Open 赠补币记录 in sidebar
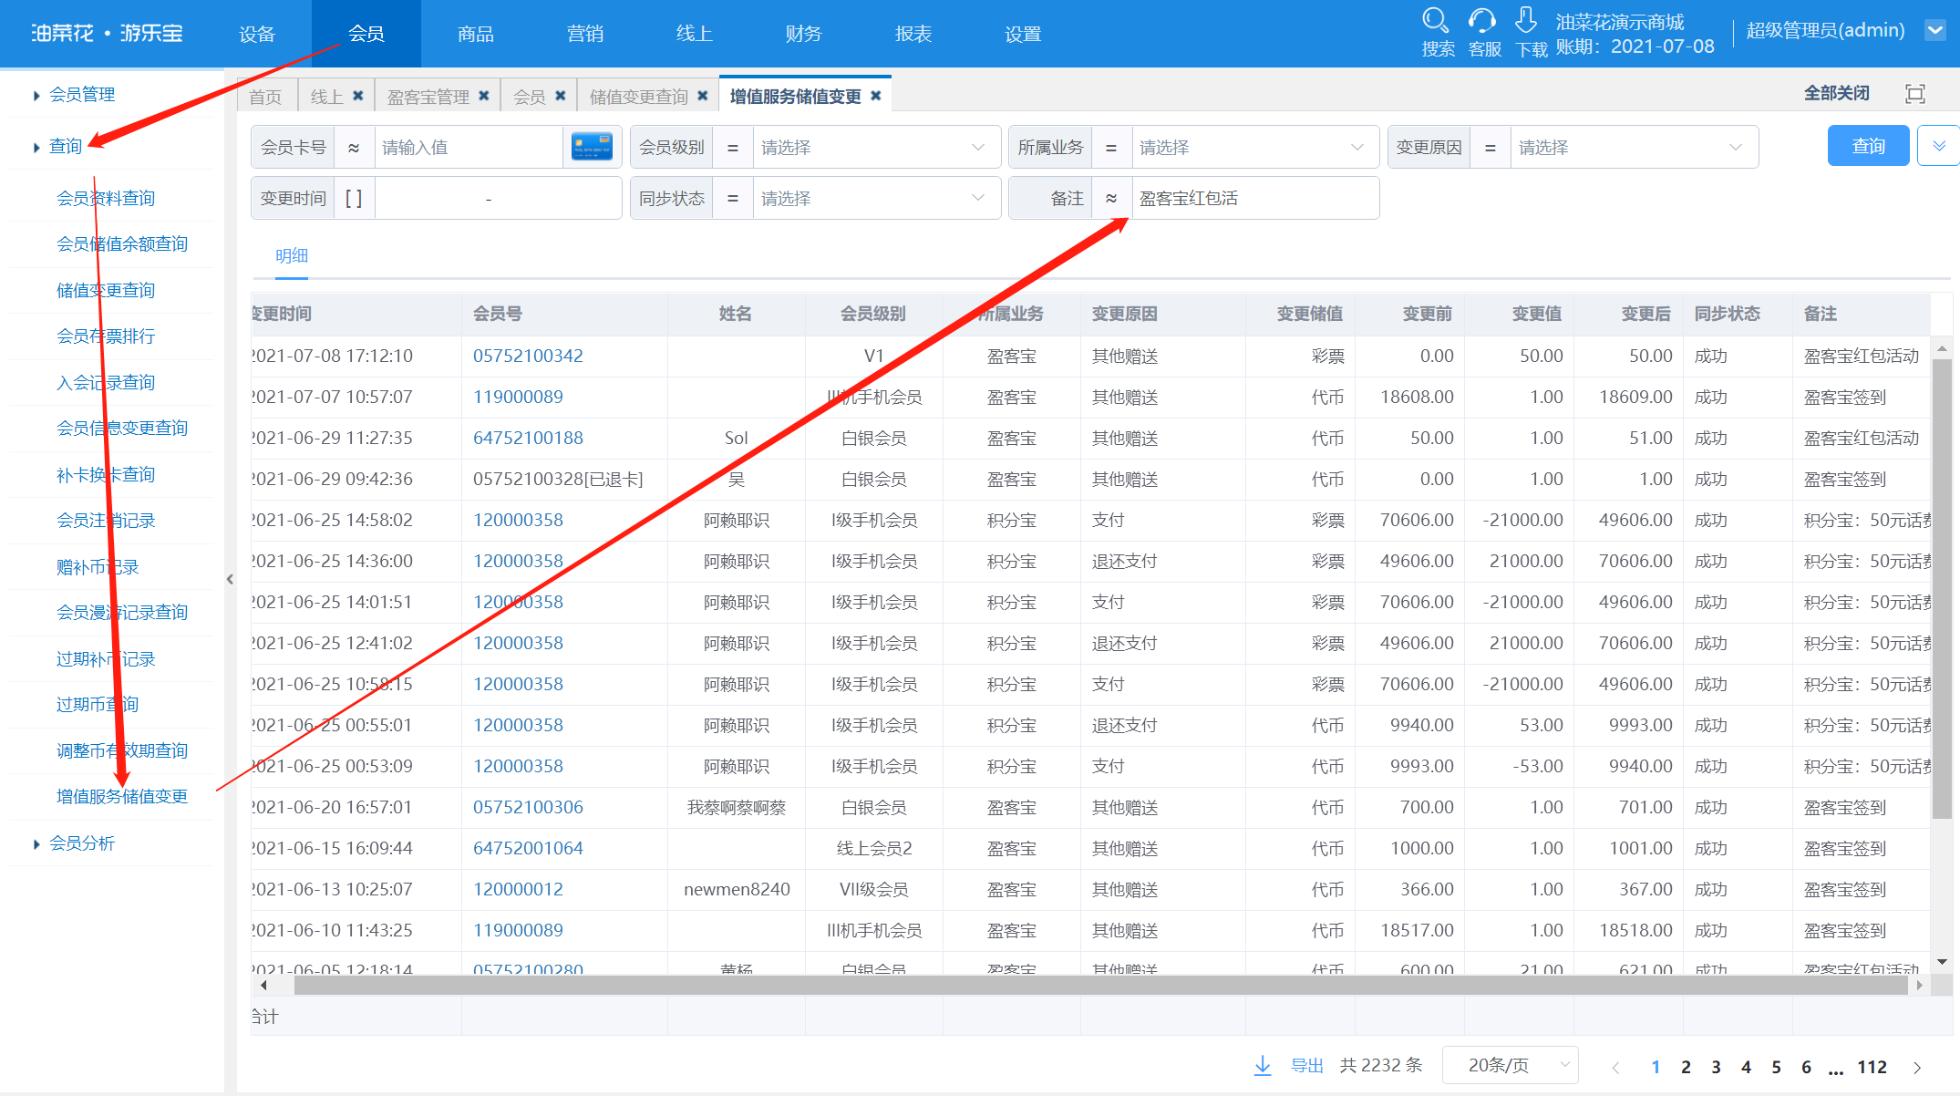This screenshot has height=1096, width=1960. [97, 567]
